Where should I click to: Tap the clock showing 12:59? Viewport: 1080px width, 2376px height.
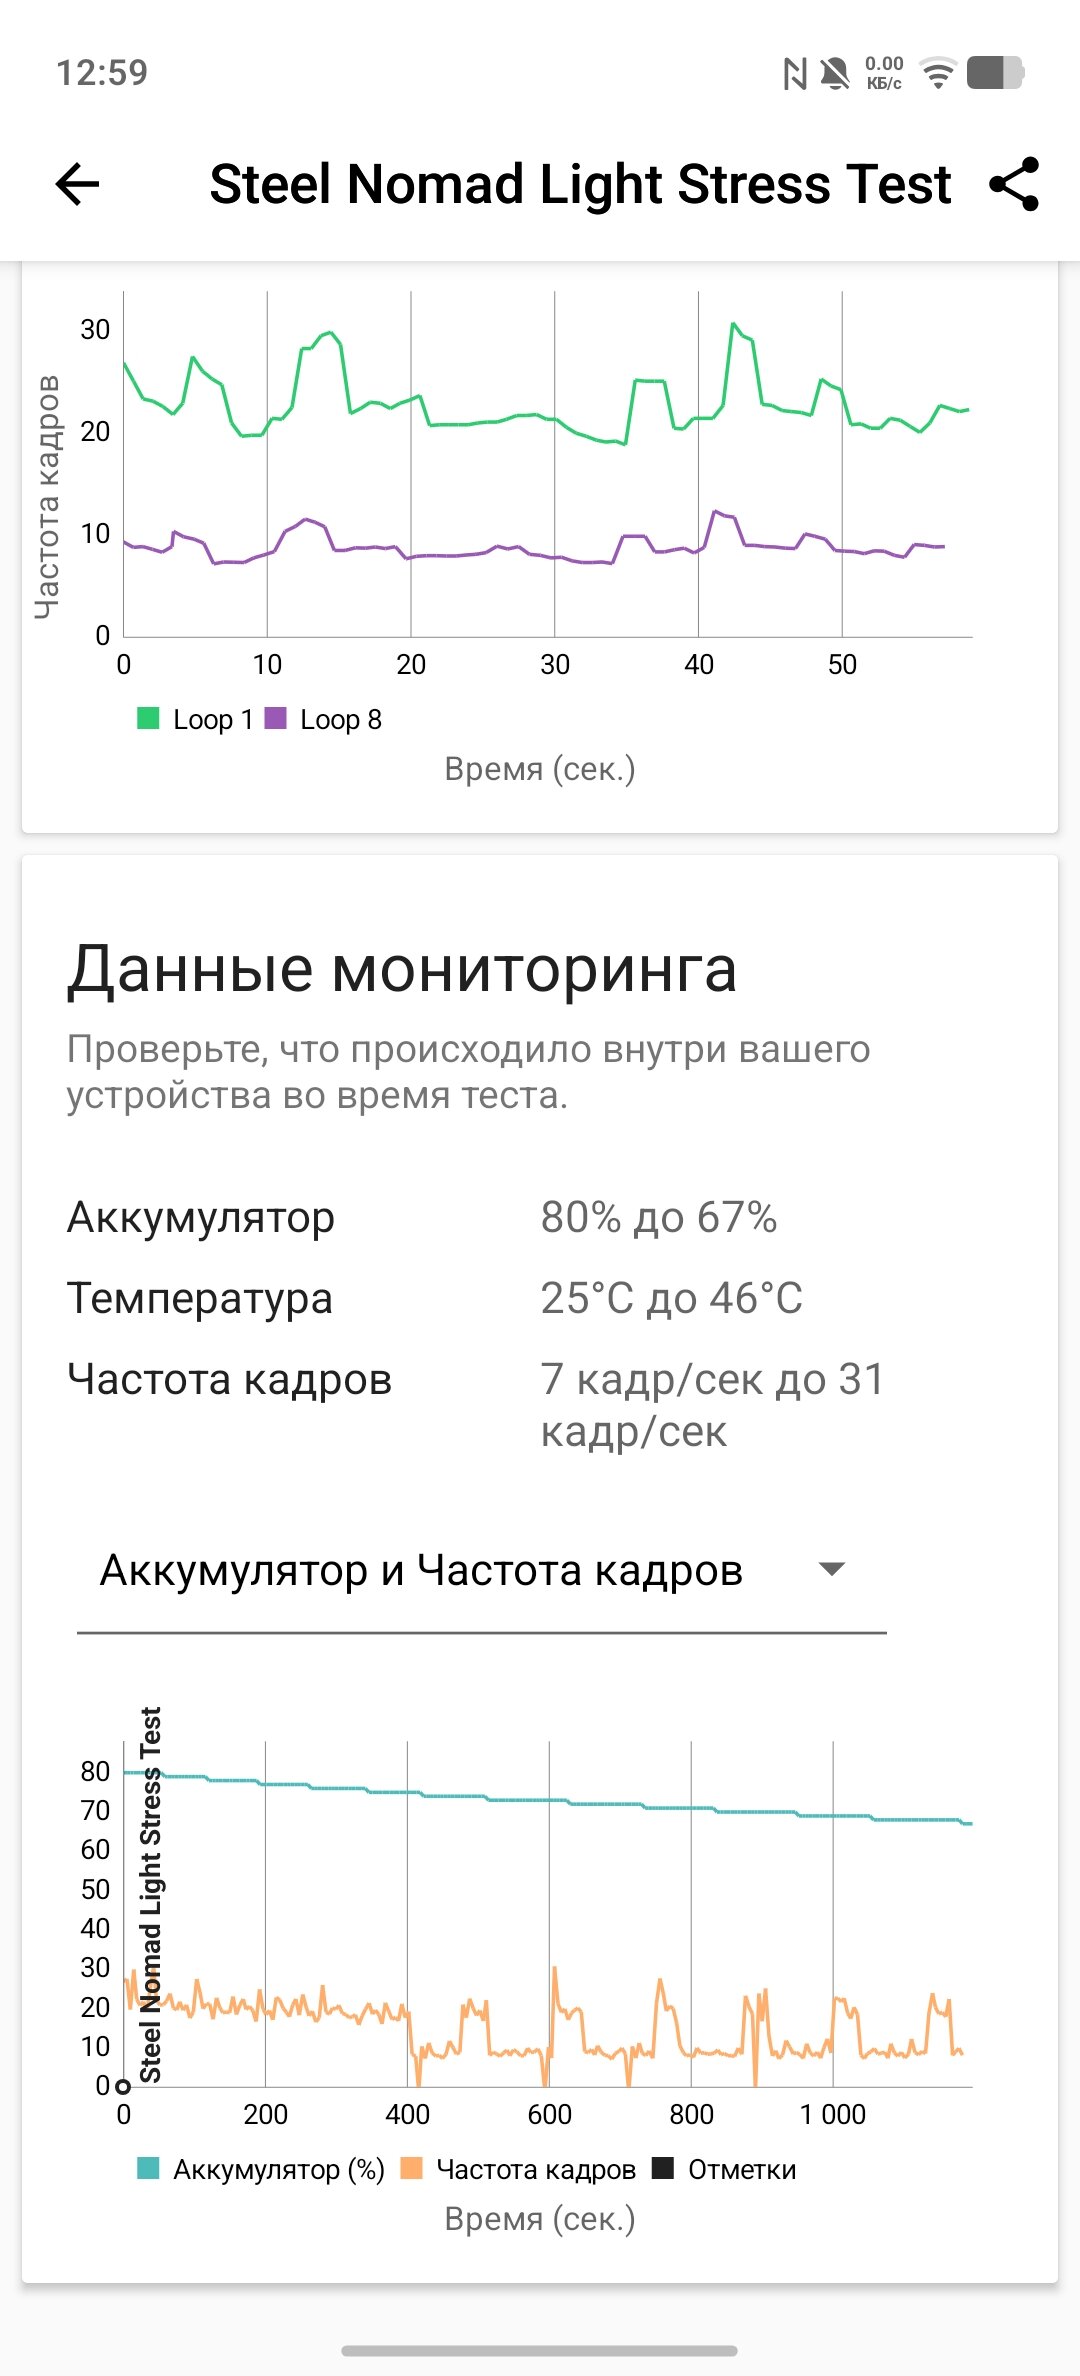(102, 73)
